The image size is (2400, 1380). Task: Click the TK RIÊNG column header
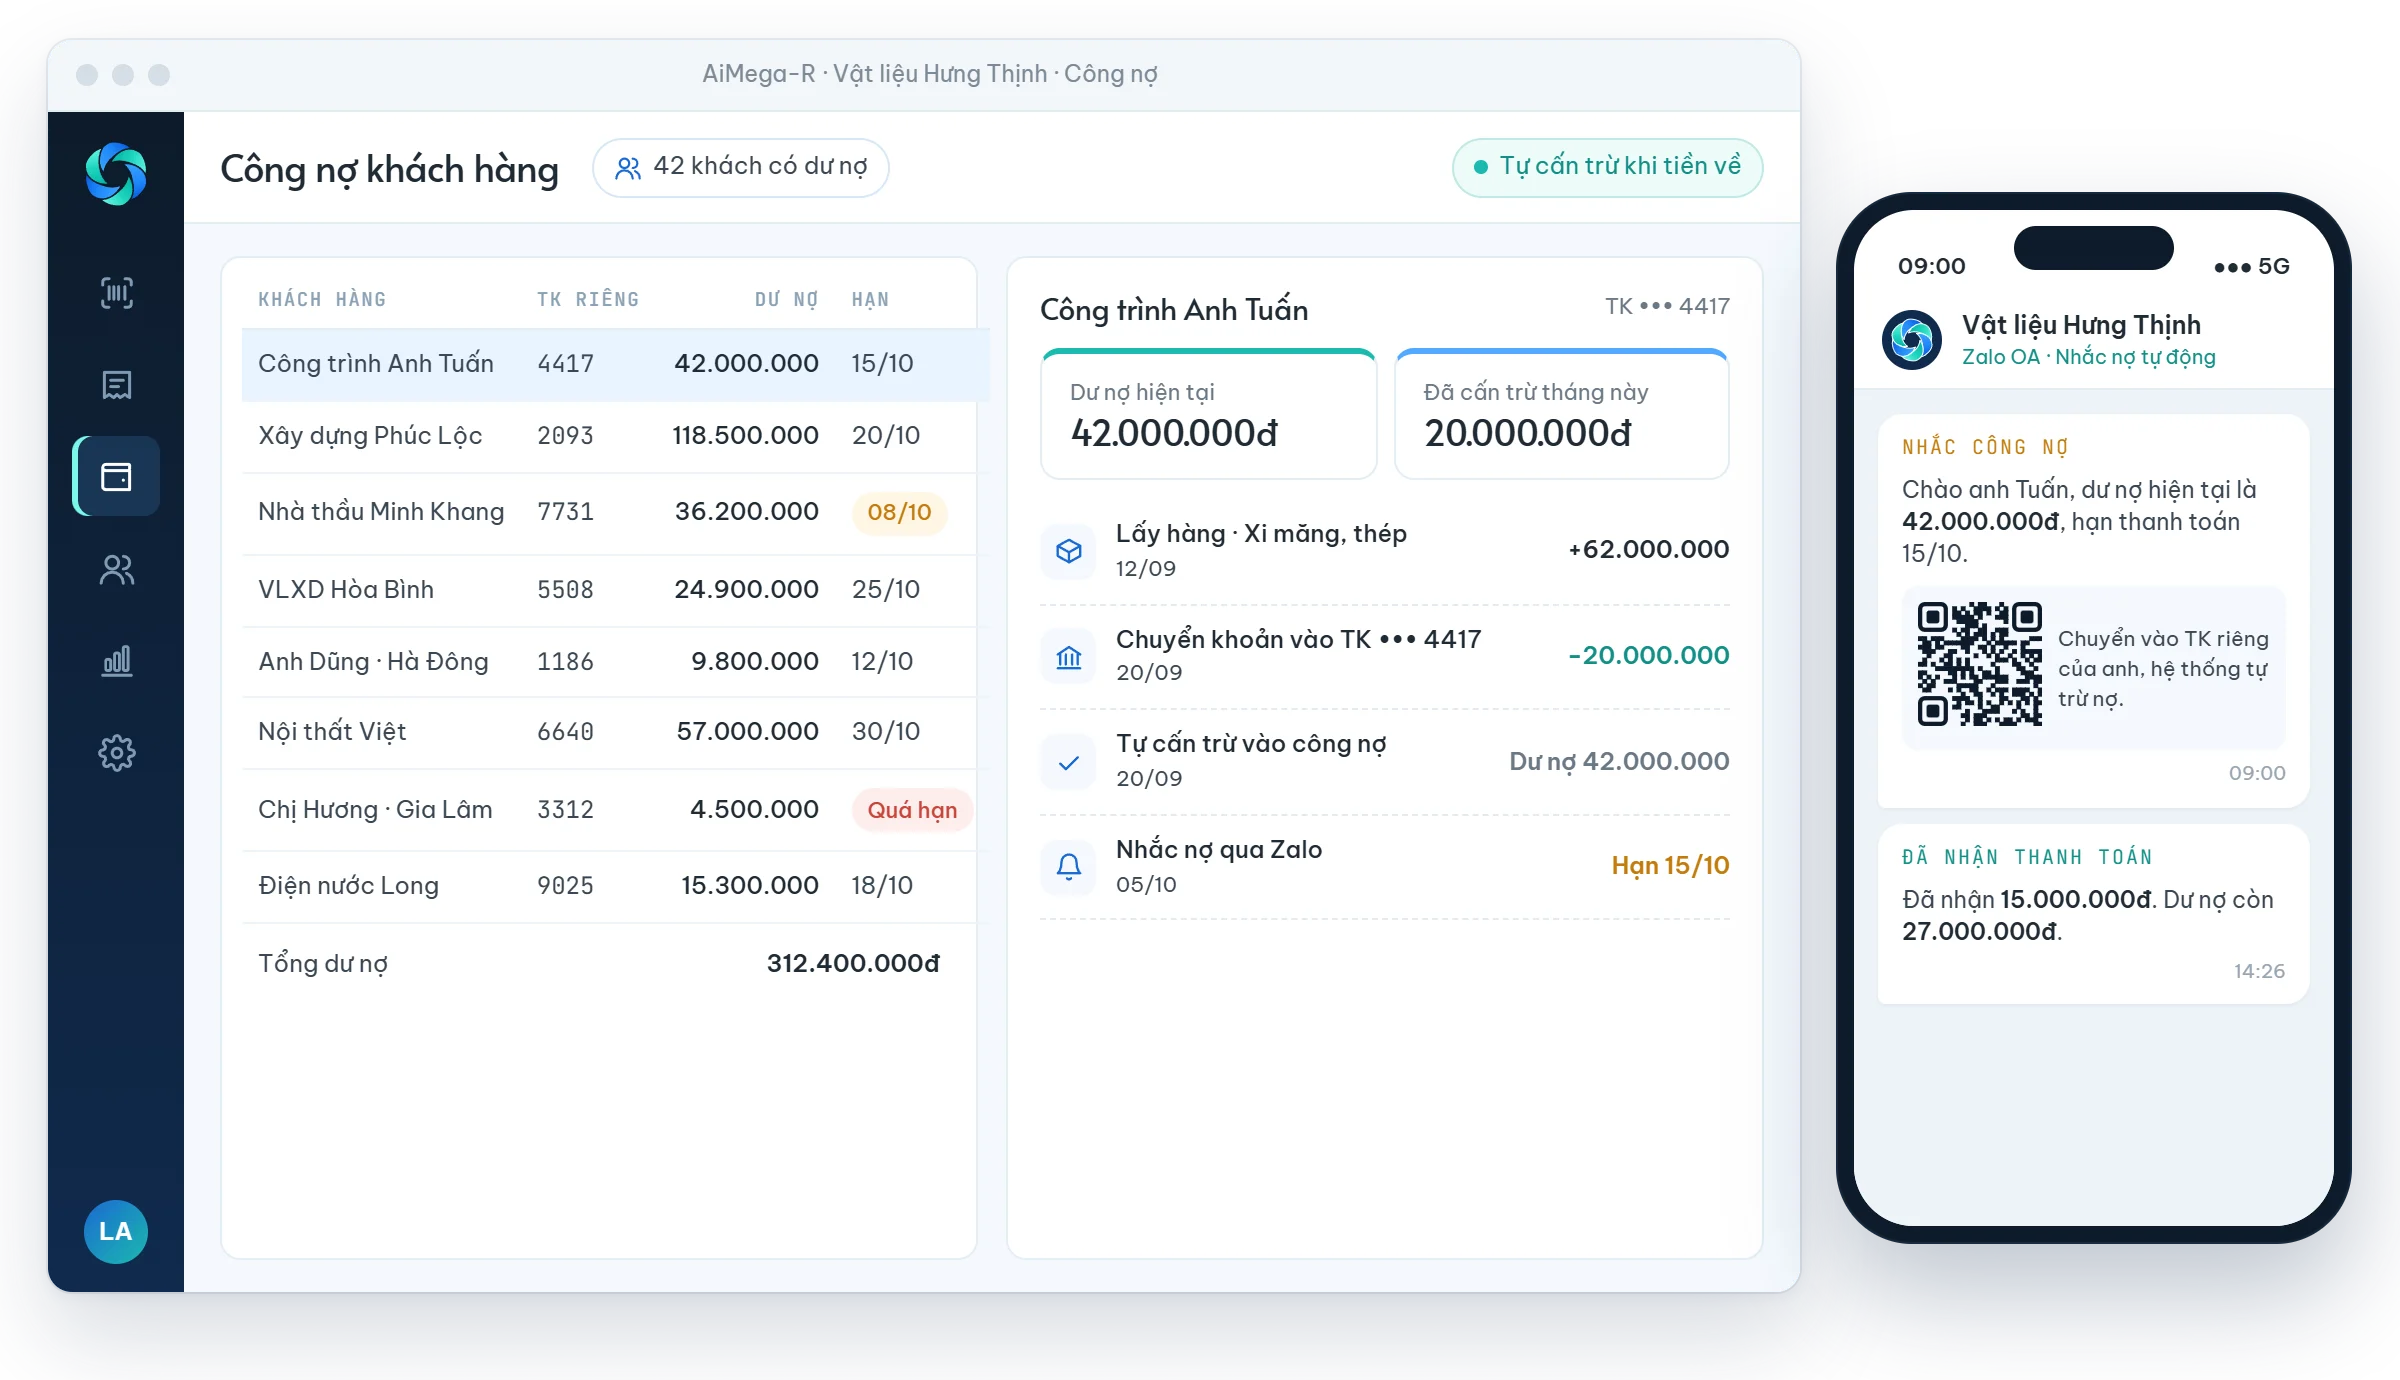click(588, 299)
